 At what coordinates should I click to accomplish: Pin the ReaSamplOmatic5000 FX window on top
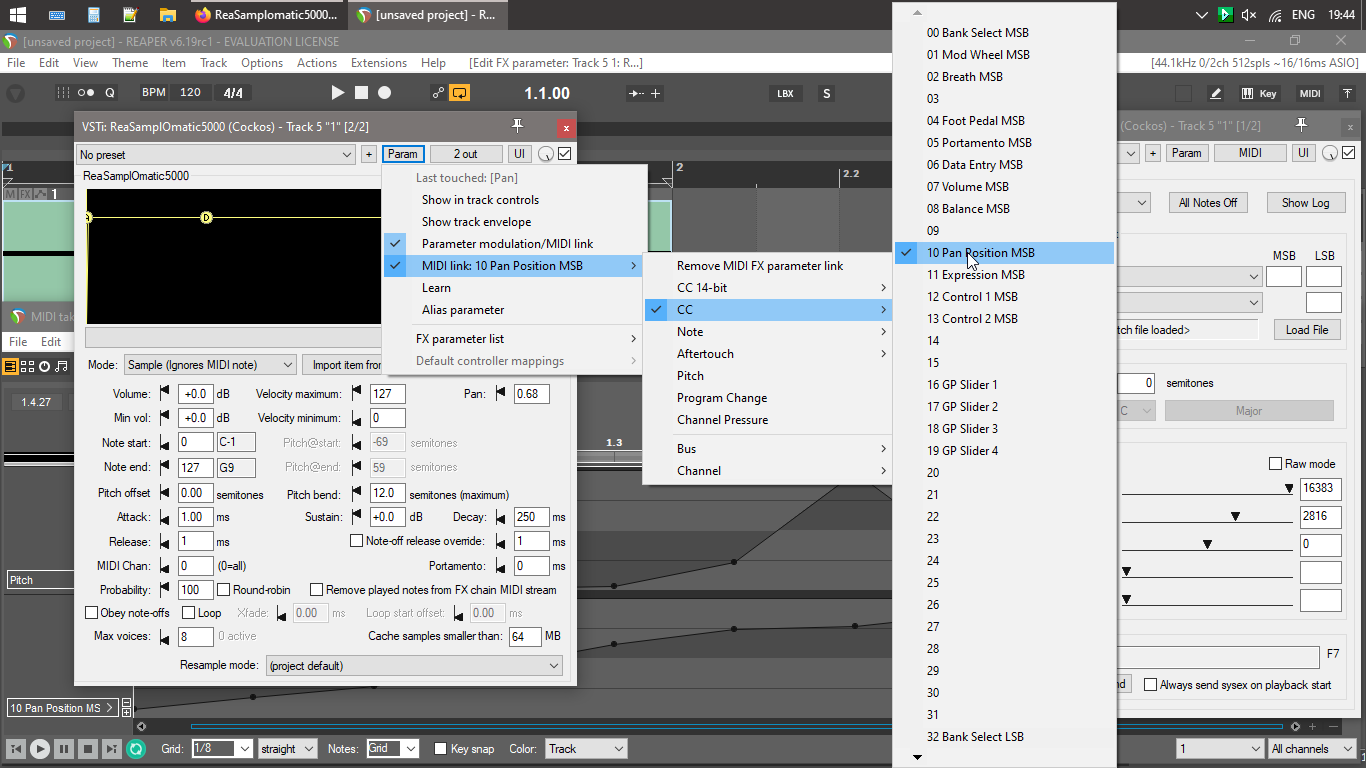[x=517, y=126]
